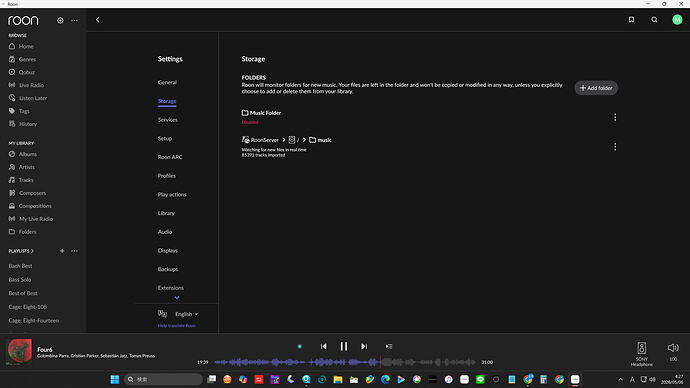Open settings gear icon next to Roon logo
690x388 pixels.
tap(60, 20)
